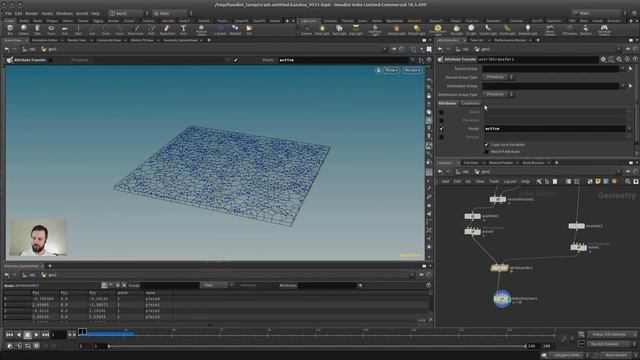This screenshot has width=640, height=360.
Task: Select the Caustic Light shelf tool
Action: [x=488, y=29]
